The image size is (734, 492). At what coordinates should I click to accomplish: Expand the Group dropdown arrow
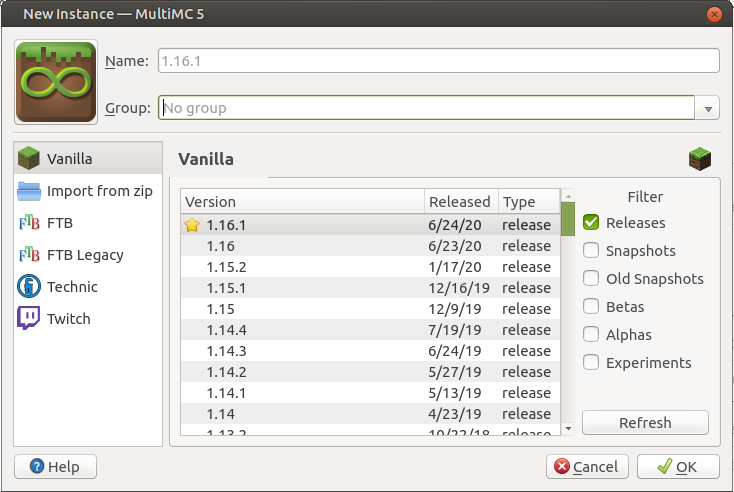tap(707, 108)
